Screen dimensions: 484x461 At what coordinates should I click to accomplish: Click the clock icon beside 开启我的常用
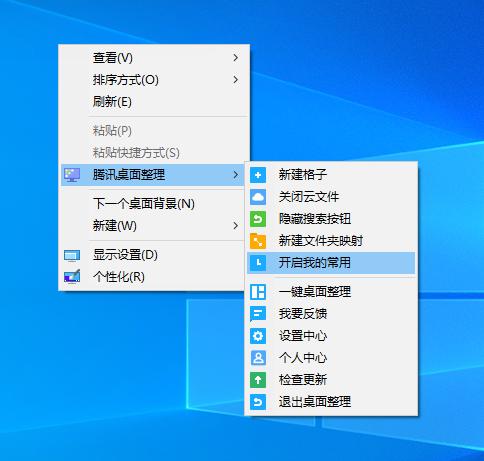[258, 263]
